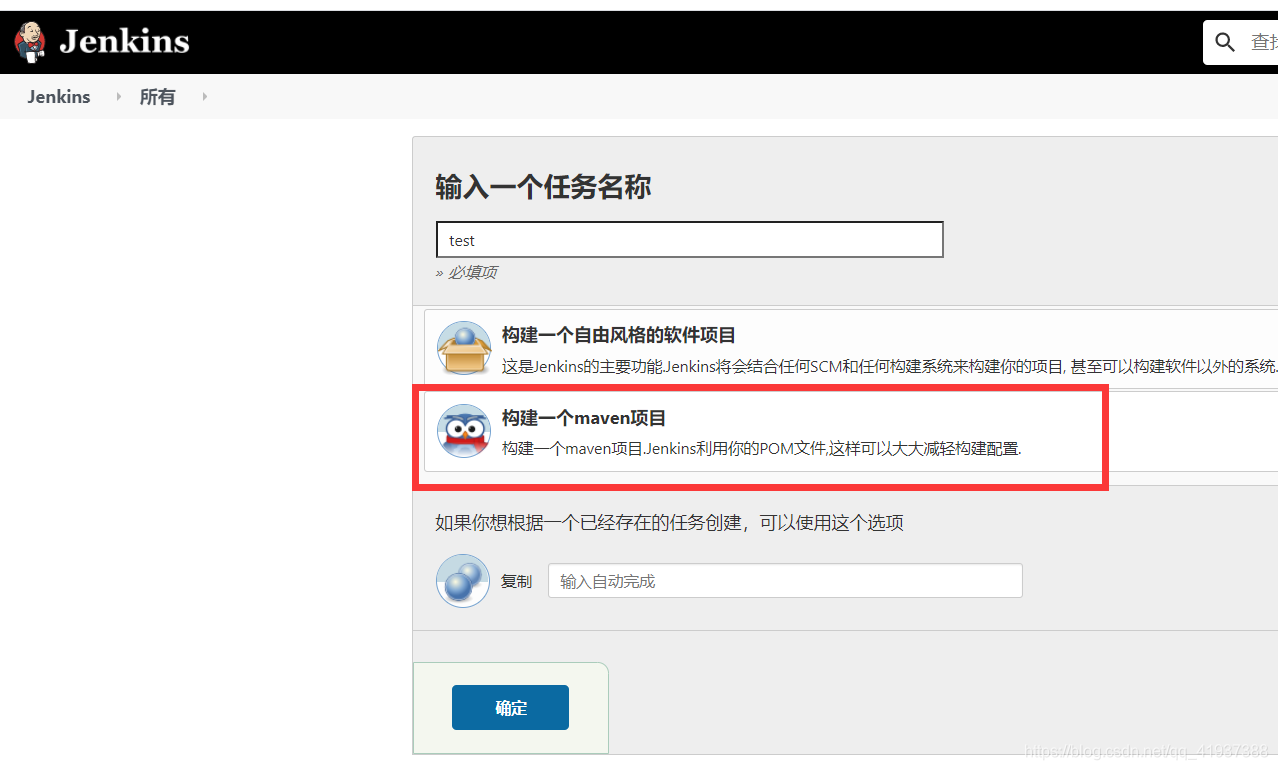This screenshot has height=770, width=1278.
Task: Click the Jenkins head logo icon
Action: pos(29,41)
